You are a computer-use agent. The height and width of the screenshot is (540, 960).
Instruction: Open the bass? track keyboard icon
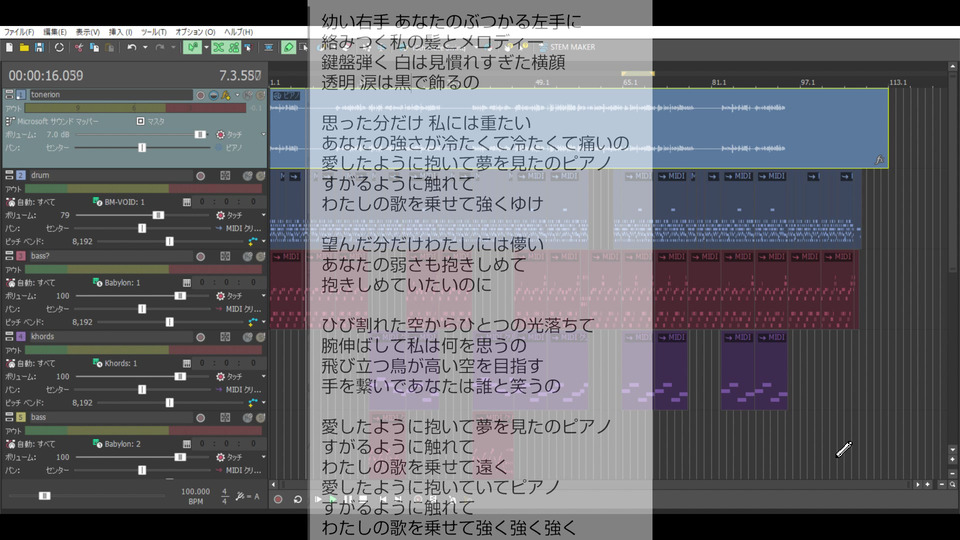pos(187,282)
